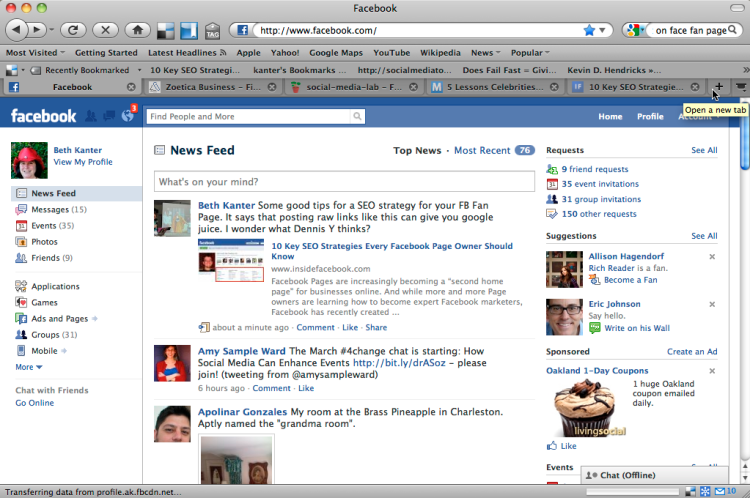
Task: Select Most Recent feed view
Action: (x=482, y=150)
